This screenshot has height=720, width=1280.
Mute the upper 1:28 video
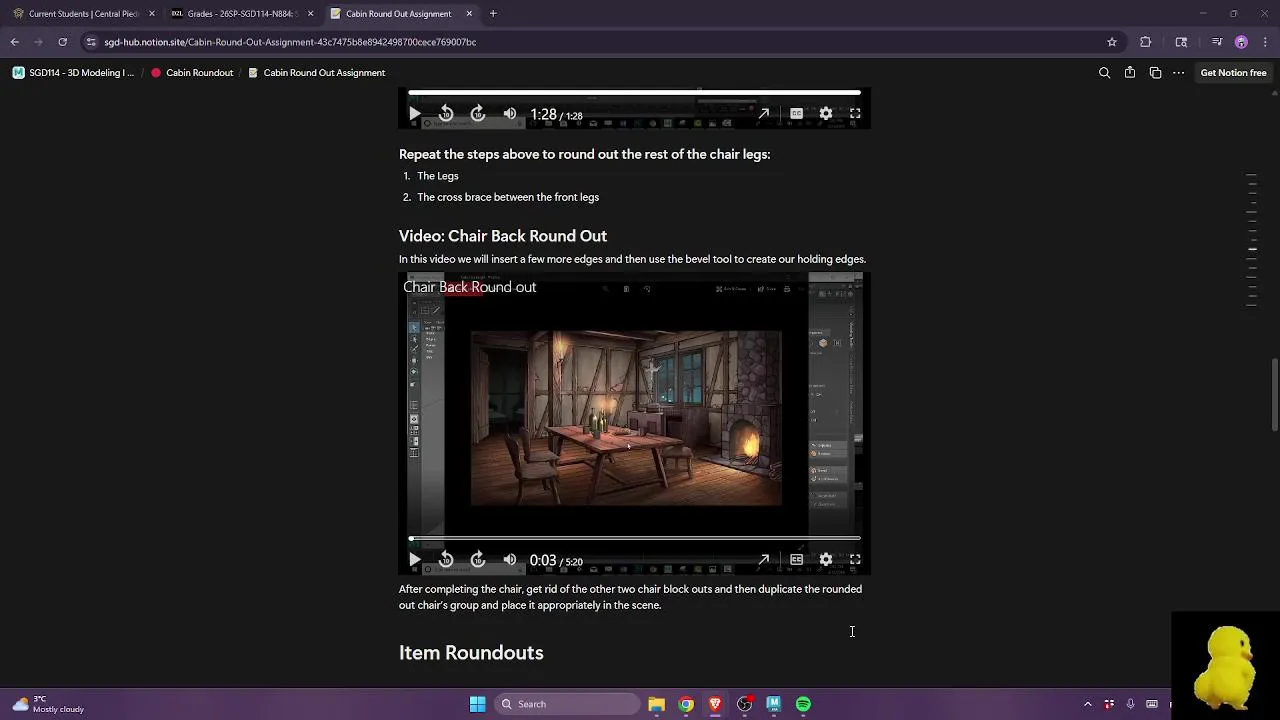[510, 114]
